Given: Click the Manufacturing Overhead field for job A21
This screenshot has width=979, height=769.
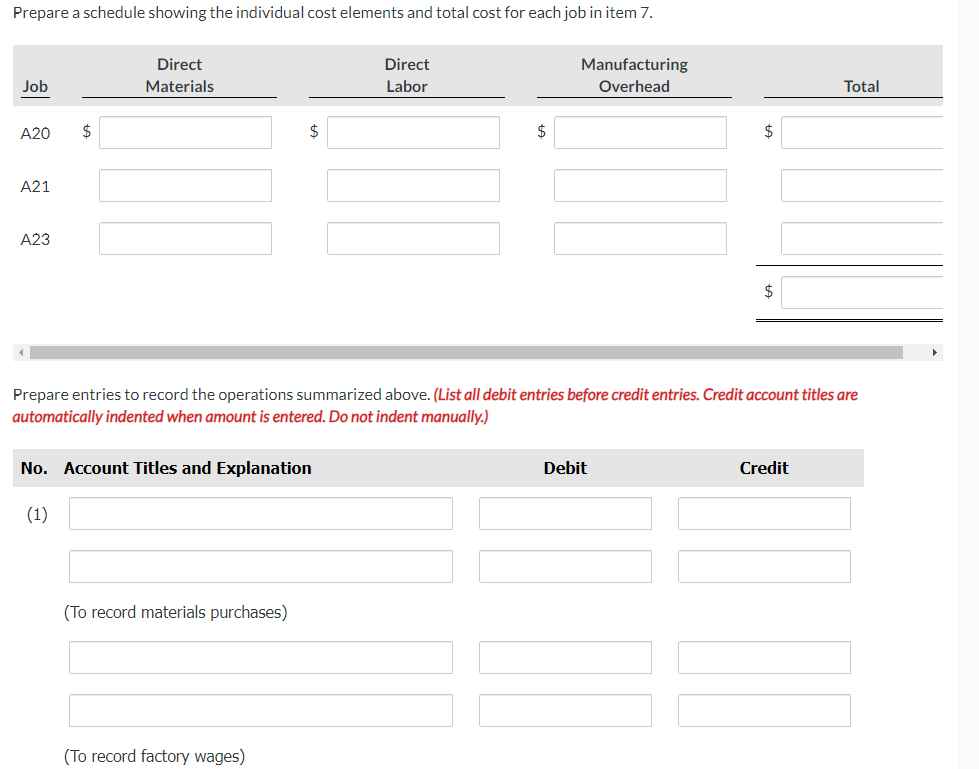Looking at the screenshot, I should click(640, 184).
